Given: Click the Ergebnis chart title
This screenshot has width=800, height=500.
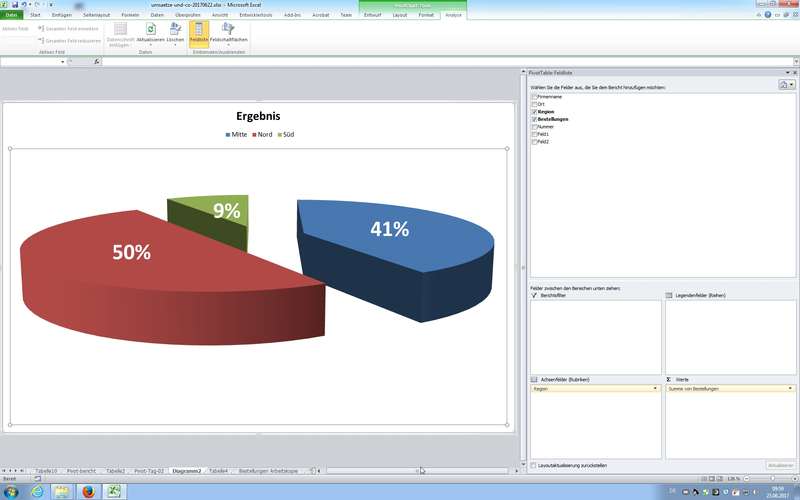Looking at the screenshot, I should pyautogui.click(x=258, y=116).
